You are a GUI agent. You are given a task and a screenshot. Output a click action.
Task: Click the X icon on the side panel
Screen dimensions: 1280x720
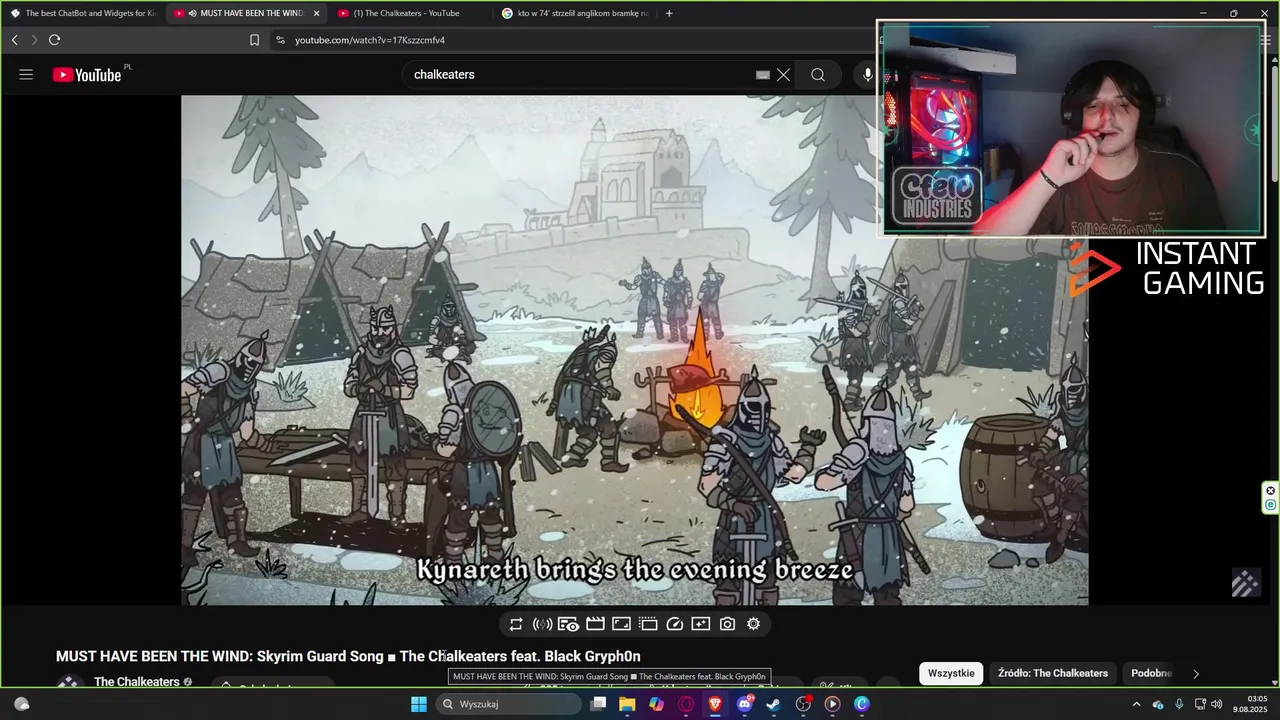[x=1271, y=490]
